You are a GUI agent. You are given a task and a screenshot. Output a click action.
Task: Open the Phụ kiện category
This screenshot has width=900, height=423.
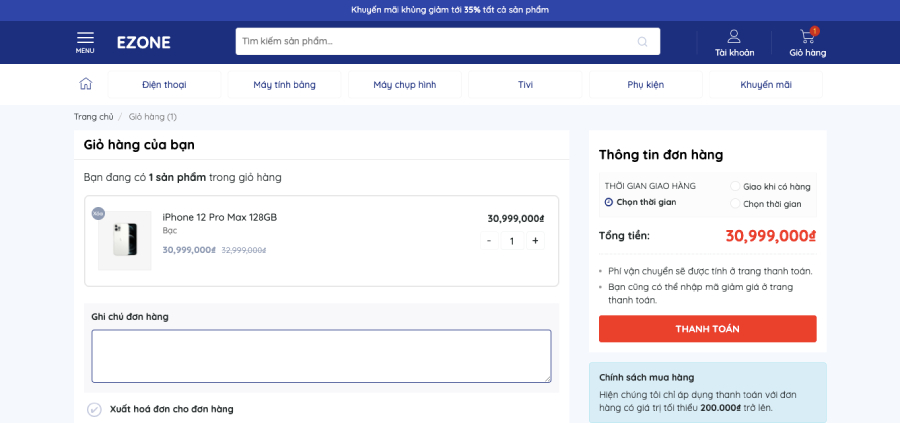pos(646,84)
